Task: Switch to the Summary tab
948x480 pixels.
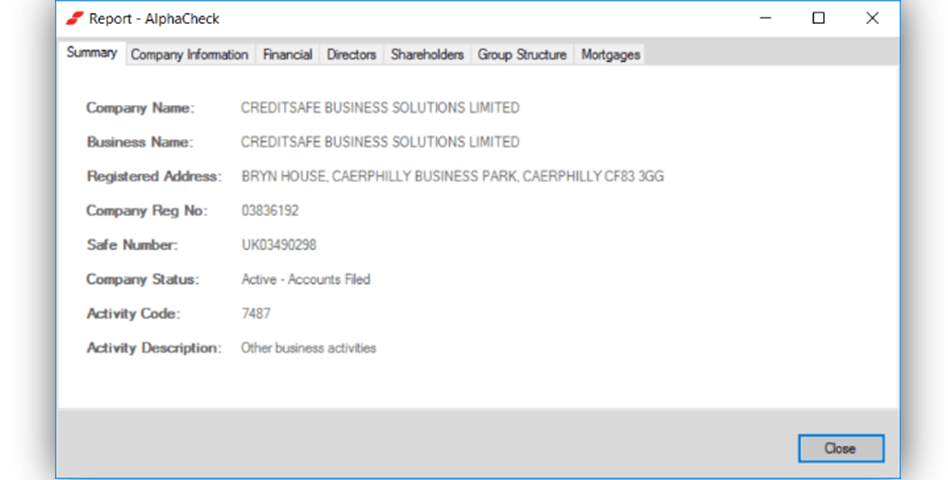Action: (x=92, y=53)
